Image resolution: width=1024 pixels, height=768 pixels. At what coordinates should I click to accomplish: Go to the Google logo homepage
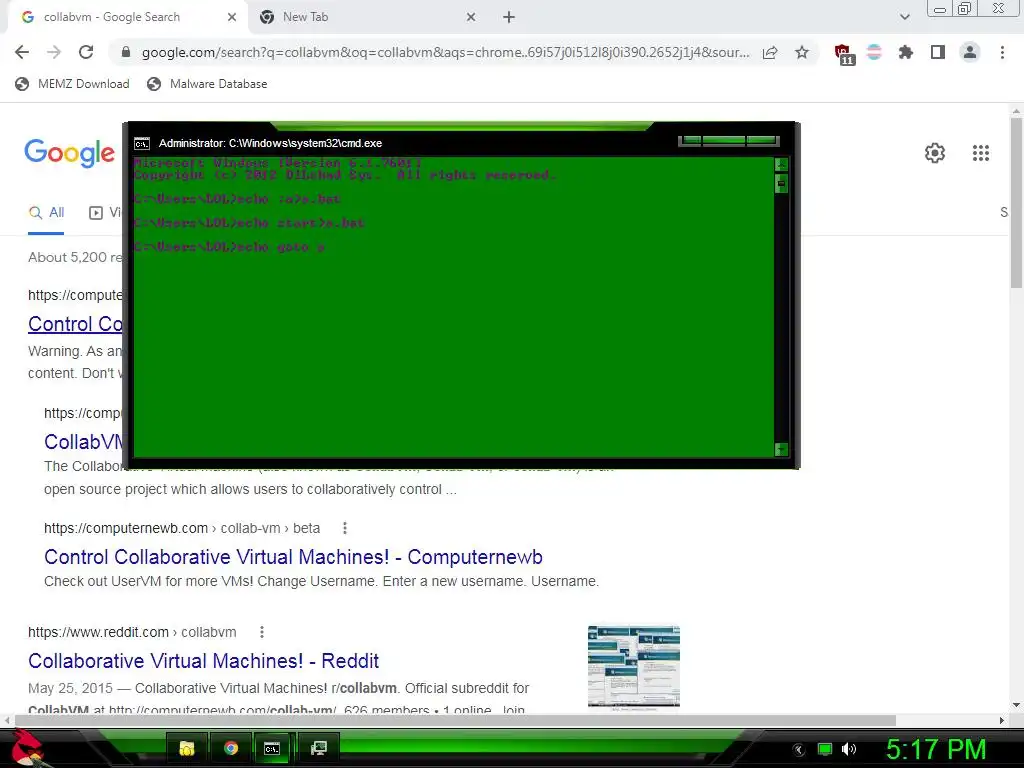[x=69, y=153]
